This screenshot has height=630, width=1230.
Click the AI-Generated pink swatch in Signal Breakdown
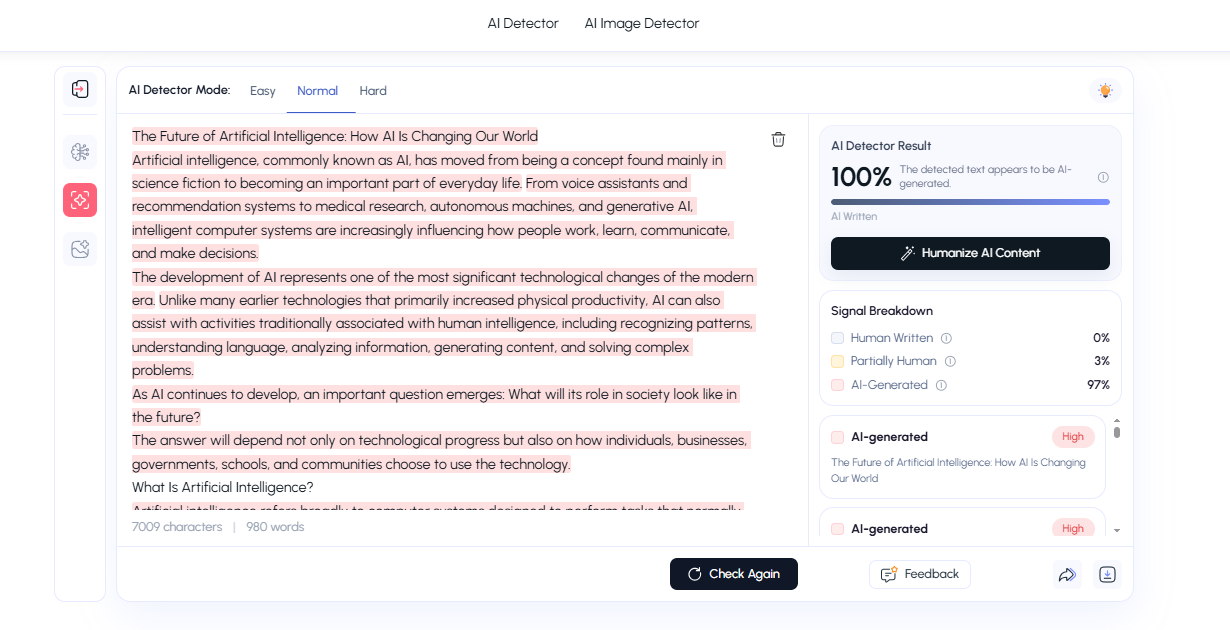(837, 385)
